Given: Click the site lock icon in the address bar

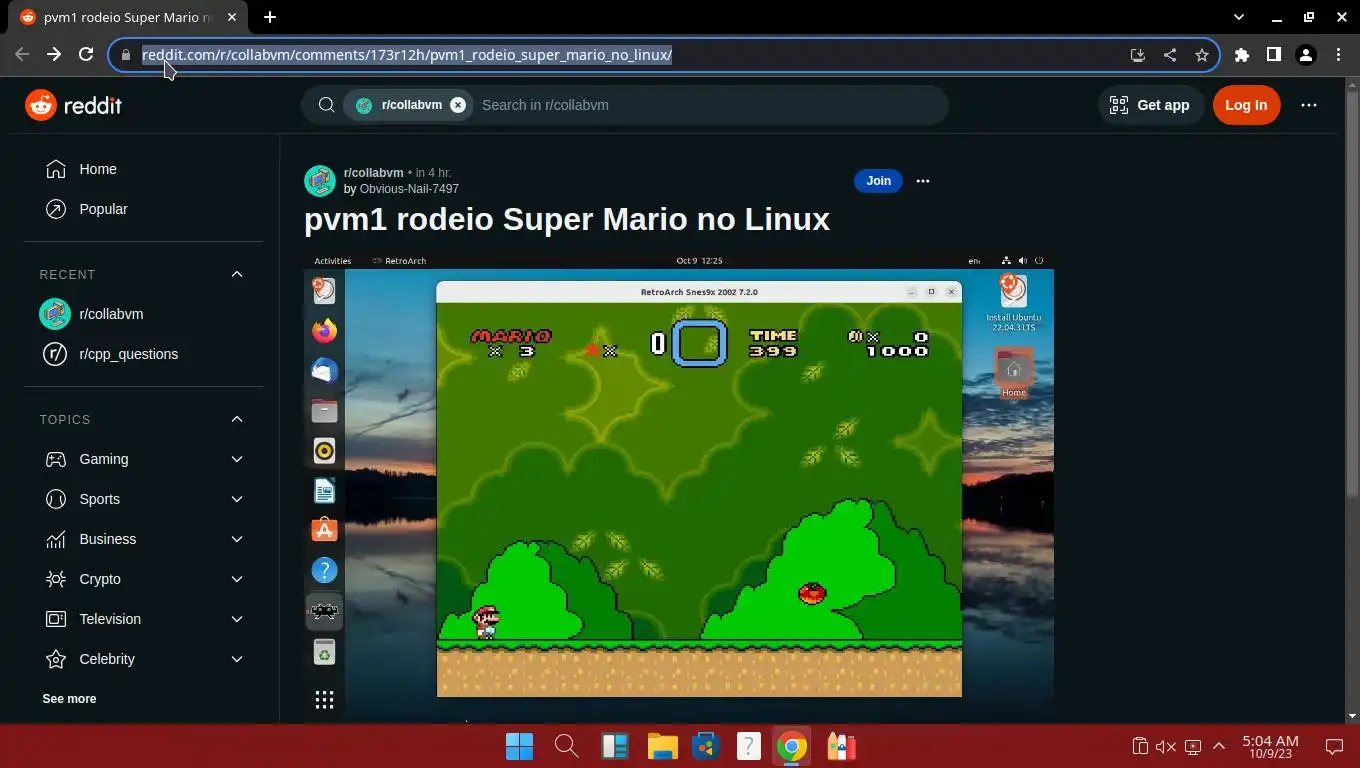Looking at the screenshot, I should tap(126, 55).
